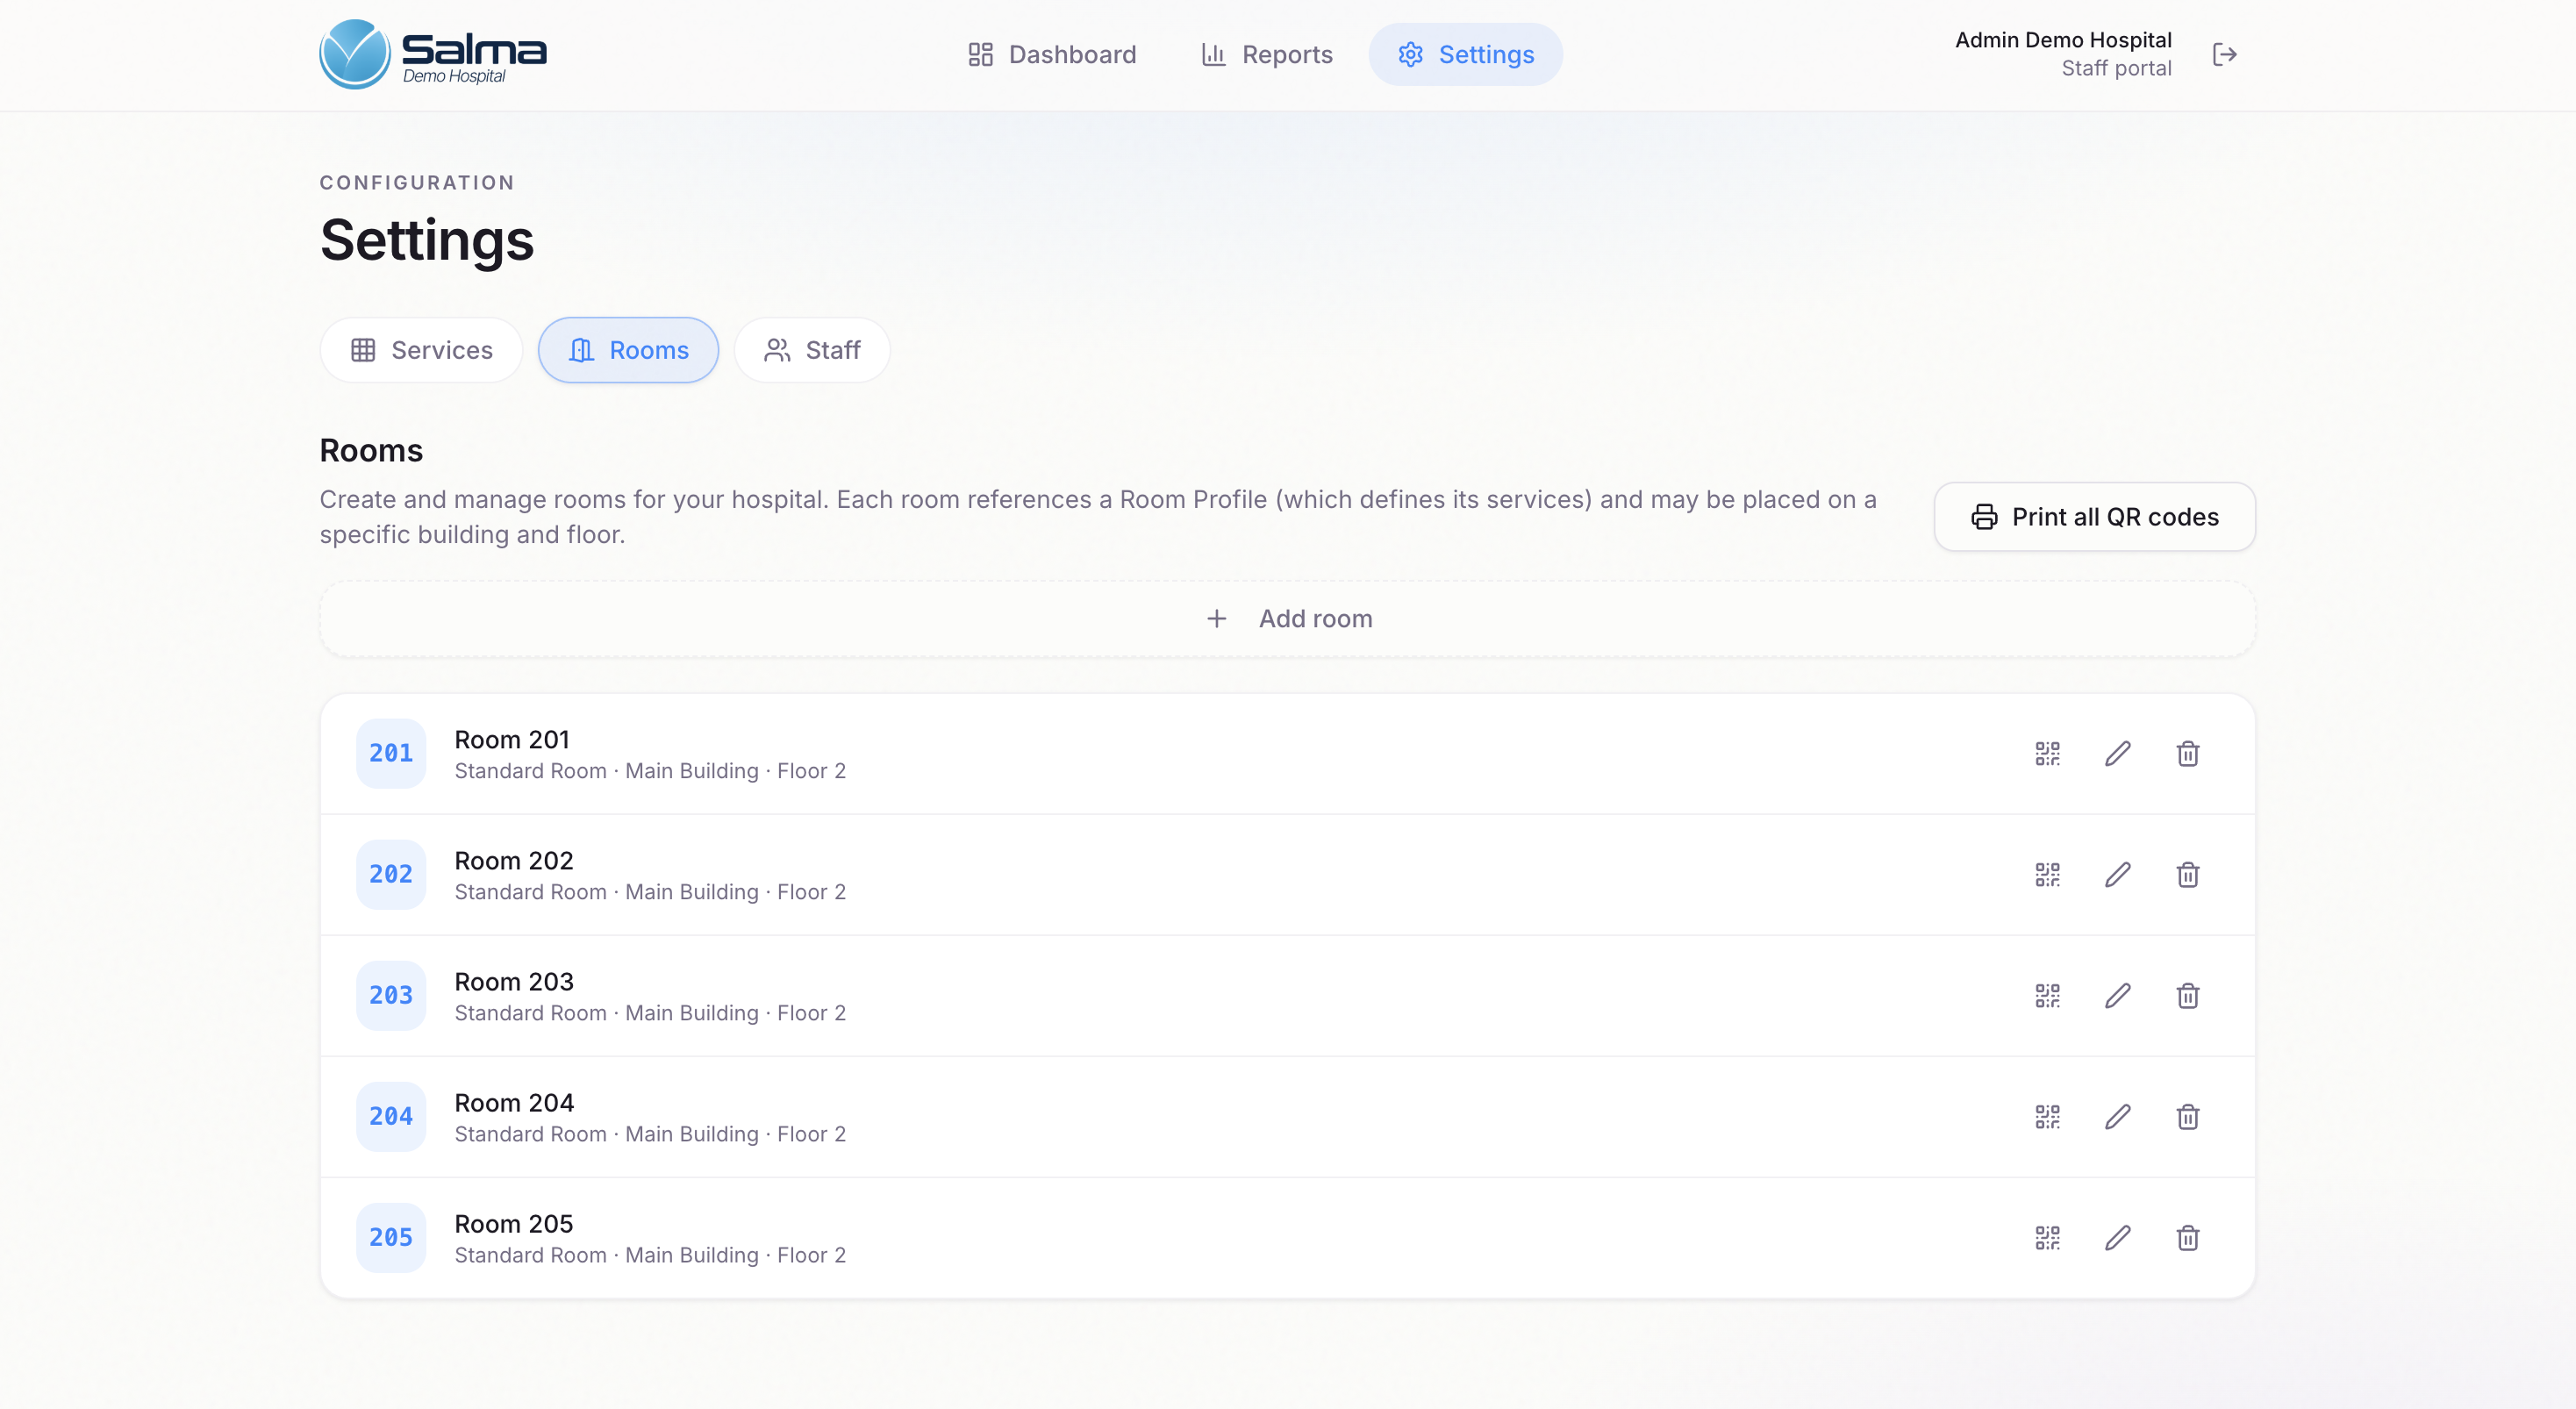Select the Rooms tab
The image size is (2576, 1409).
coord(628,350)
